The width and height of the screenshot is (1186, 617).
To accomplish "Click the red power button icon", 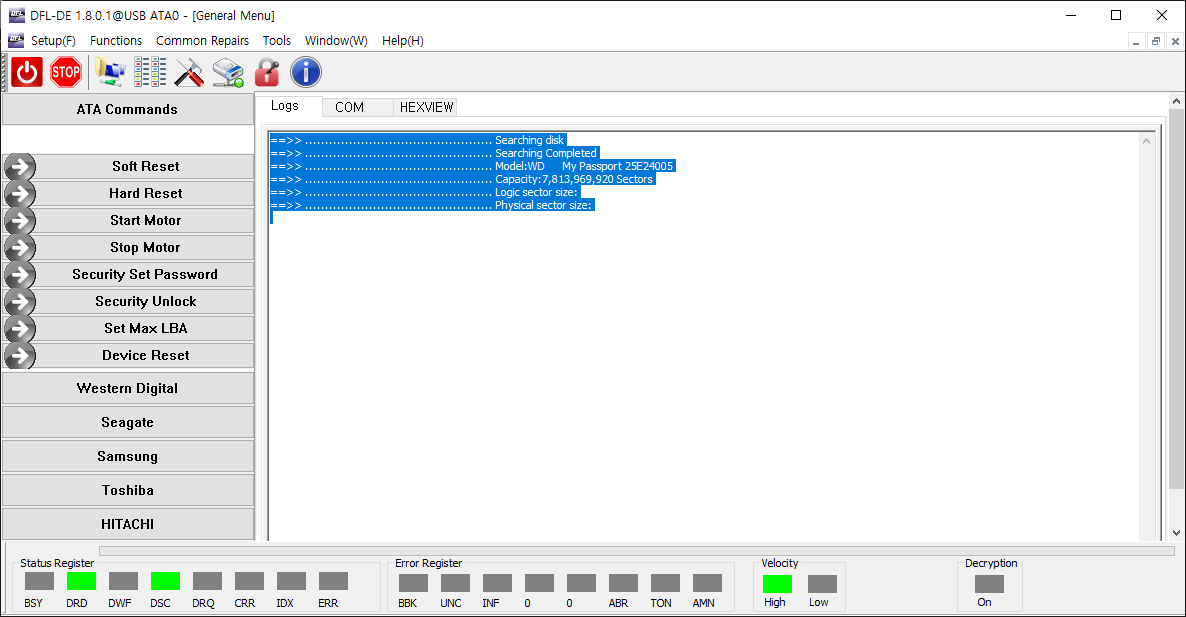I will click(x=26, y=73).
